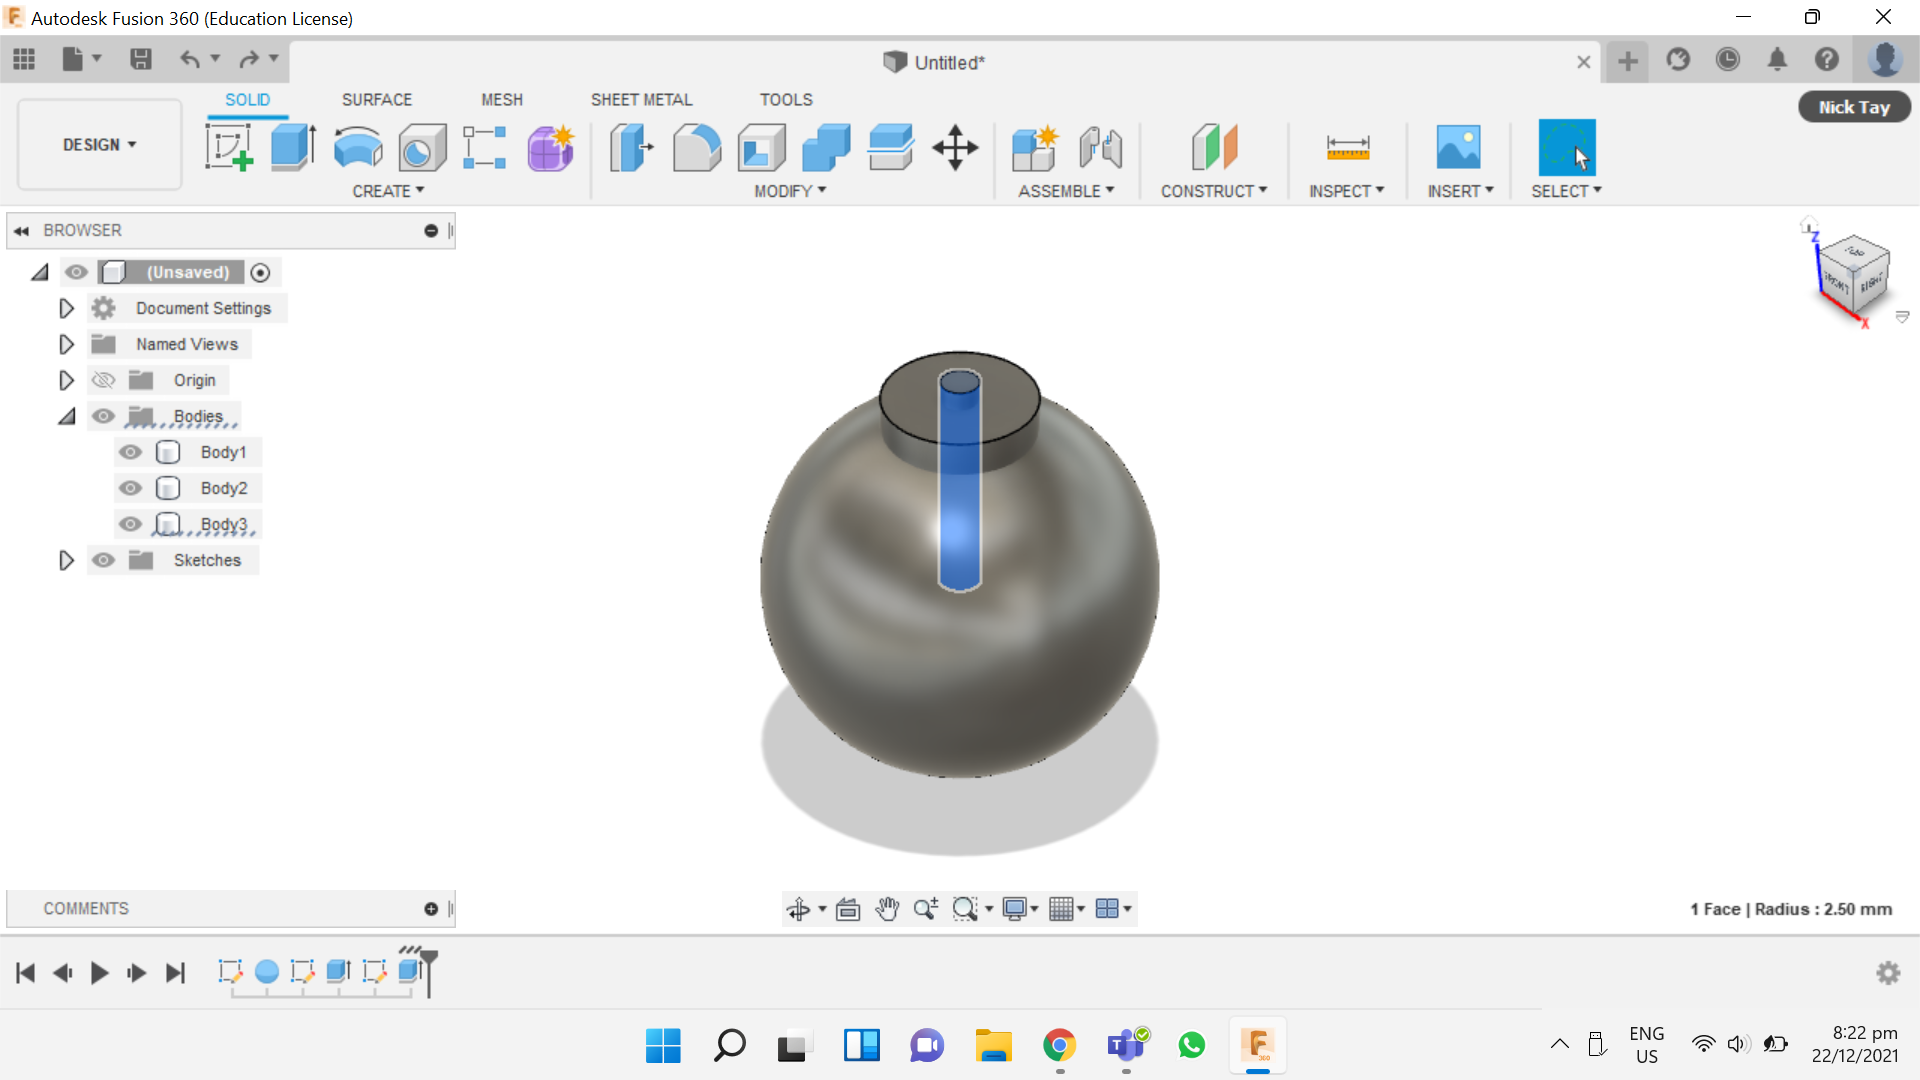
Task: Expand the Sketches folder
Action: coord(66,560)
